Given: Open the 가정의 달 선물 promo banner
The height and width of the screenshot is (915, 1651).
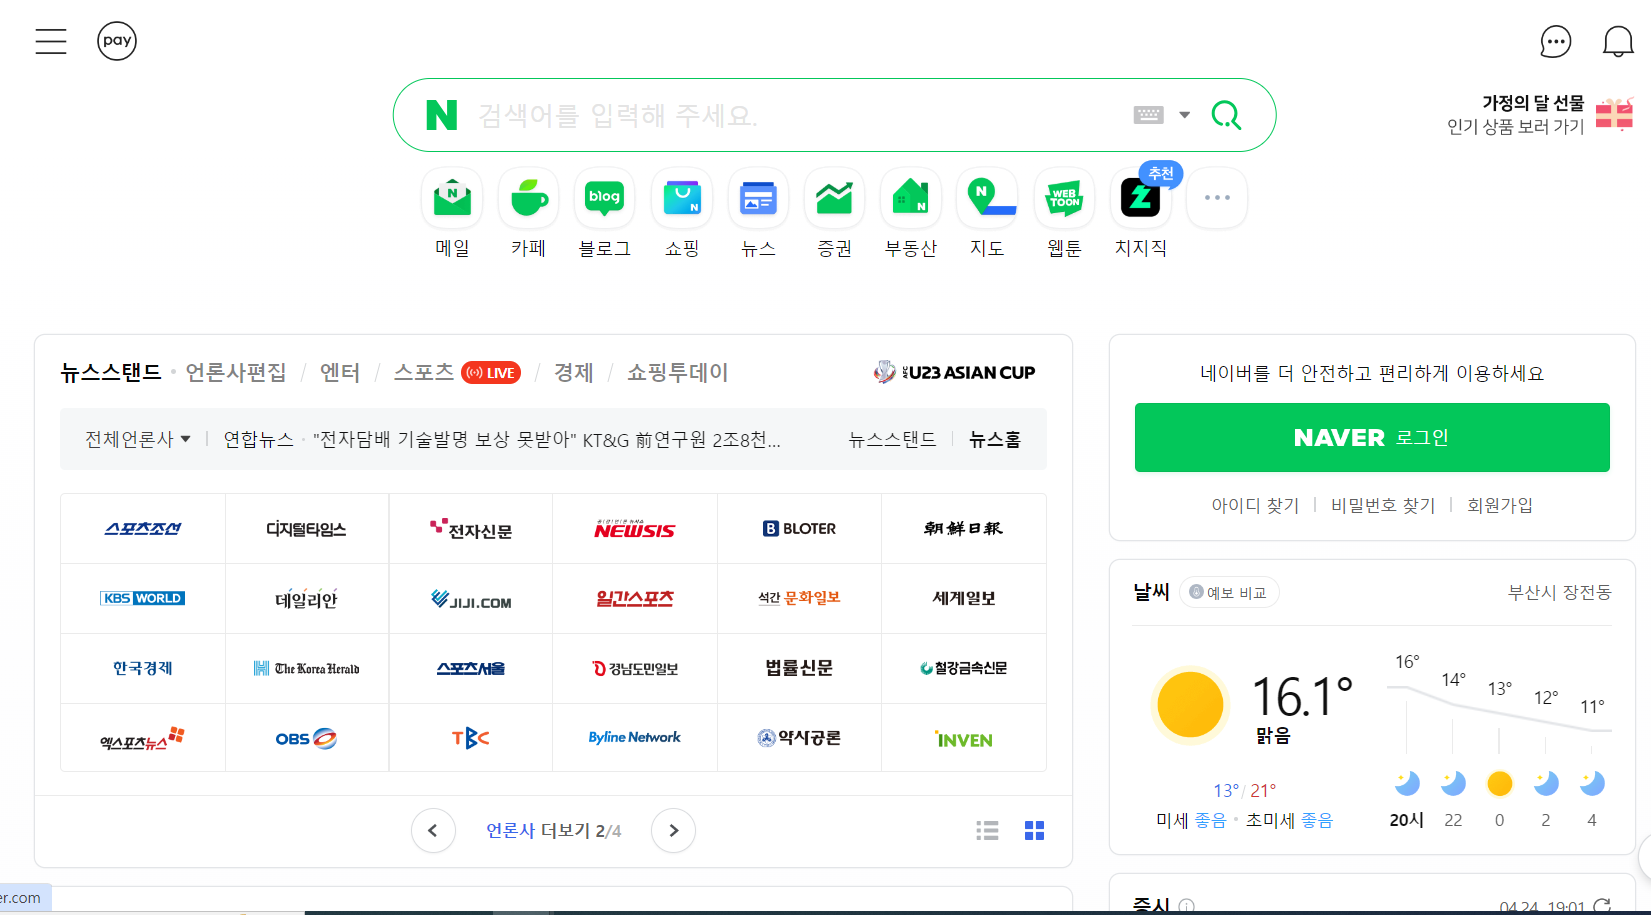Looking at the screenshot, I should coord(1540,115).
